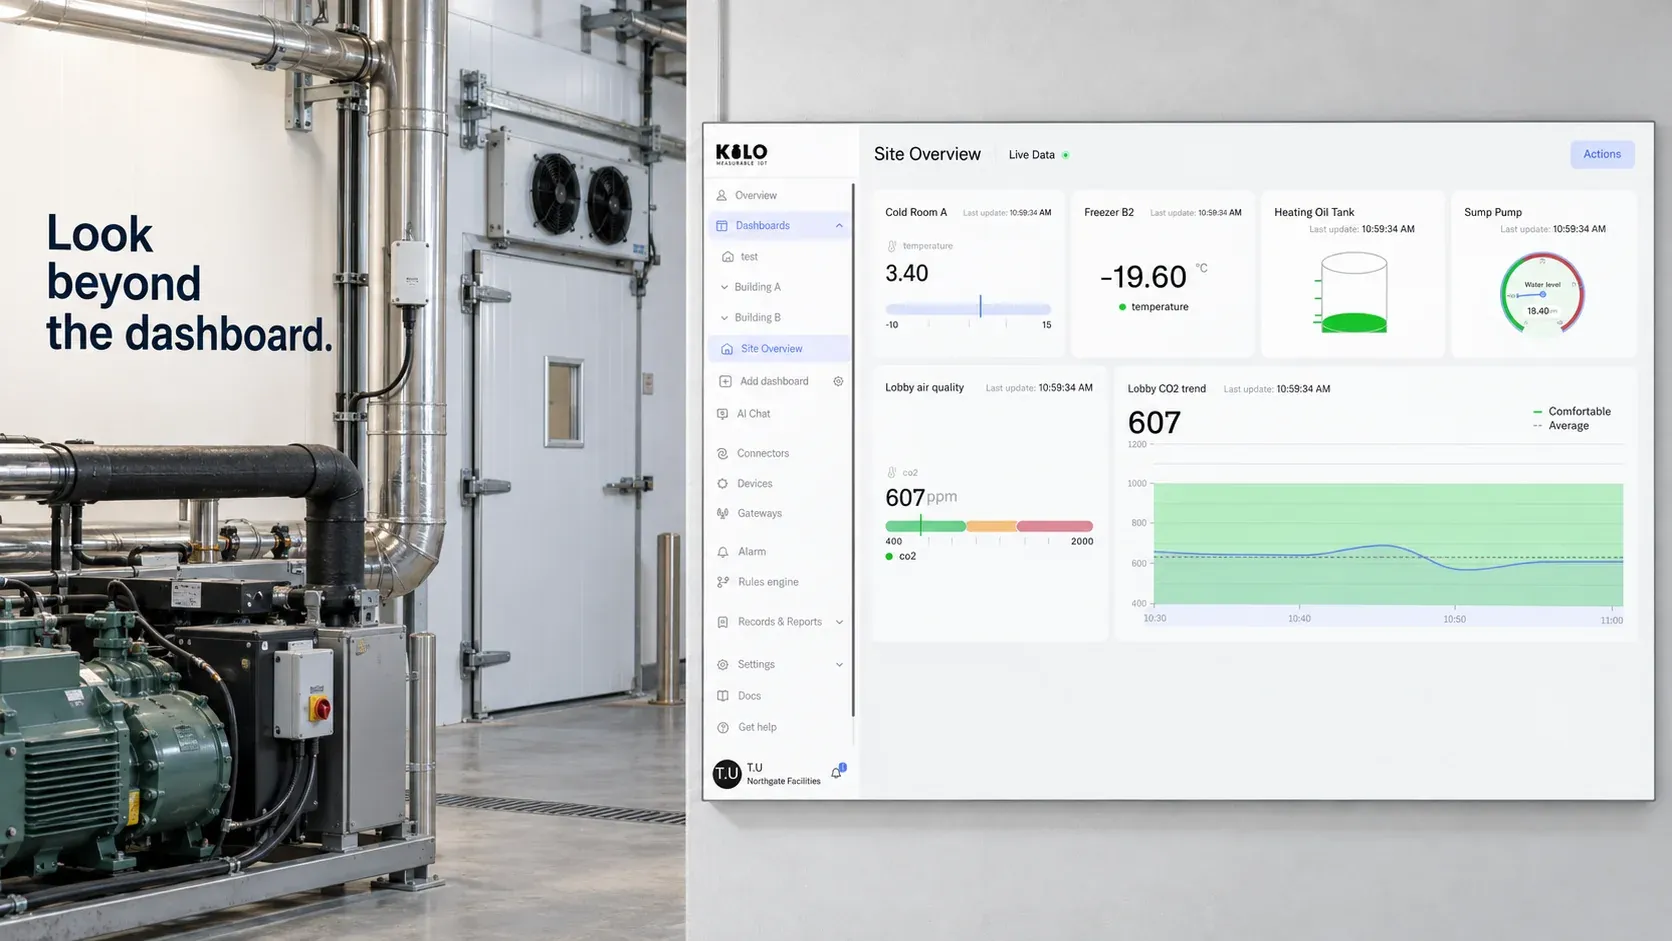
Task: Click the KOLO logo
Action: [x=741, y=154]
